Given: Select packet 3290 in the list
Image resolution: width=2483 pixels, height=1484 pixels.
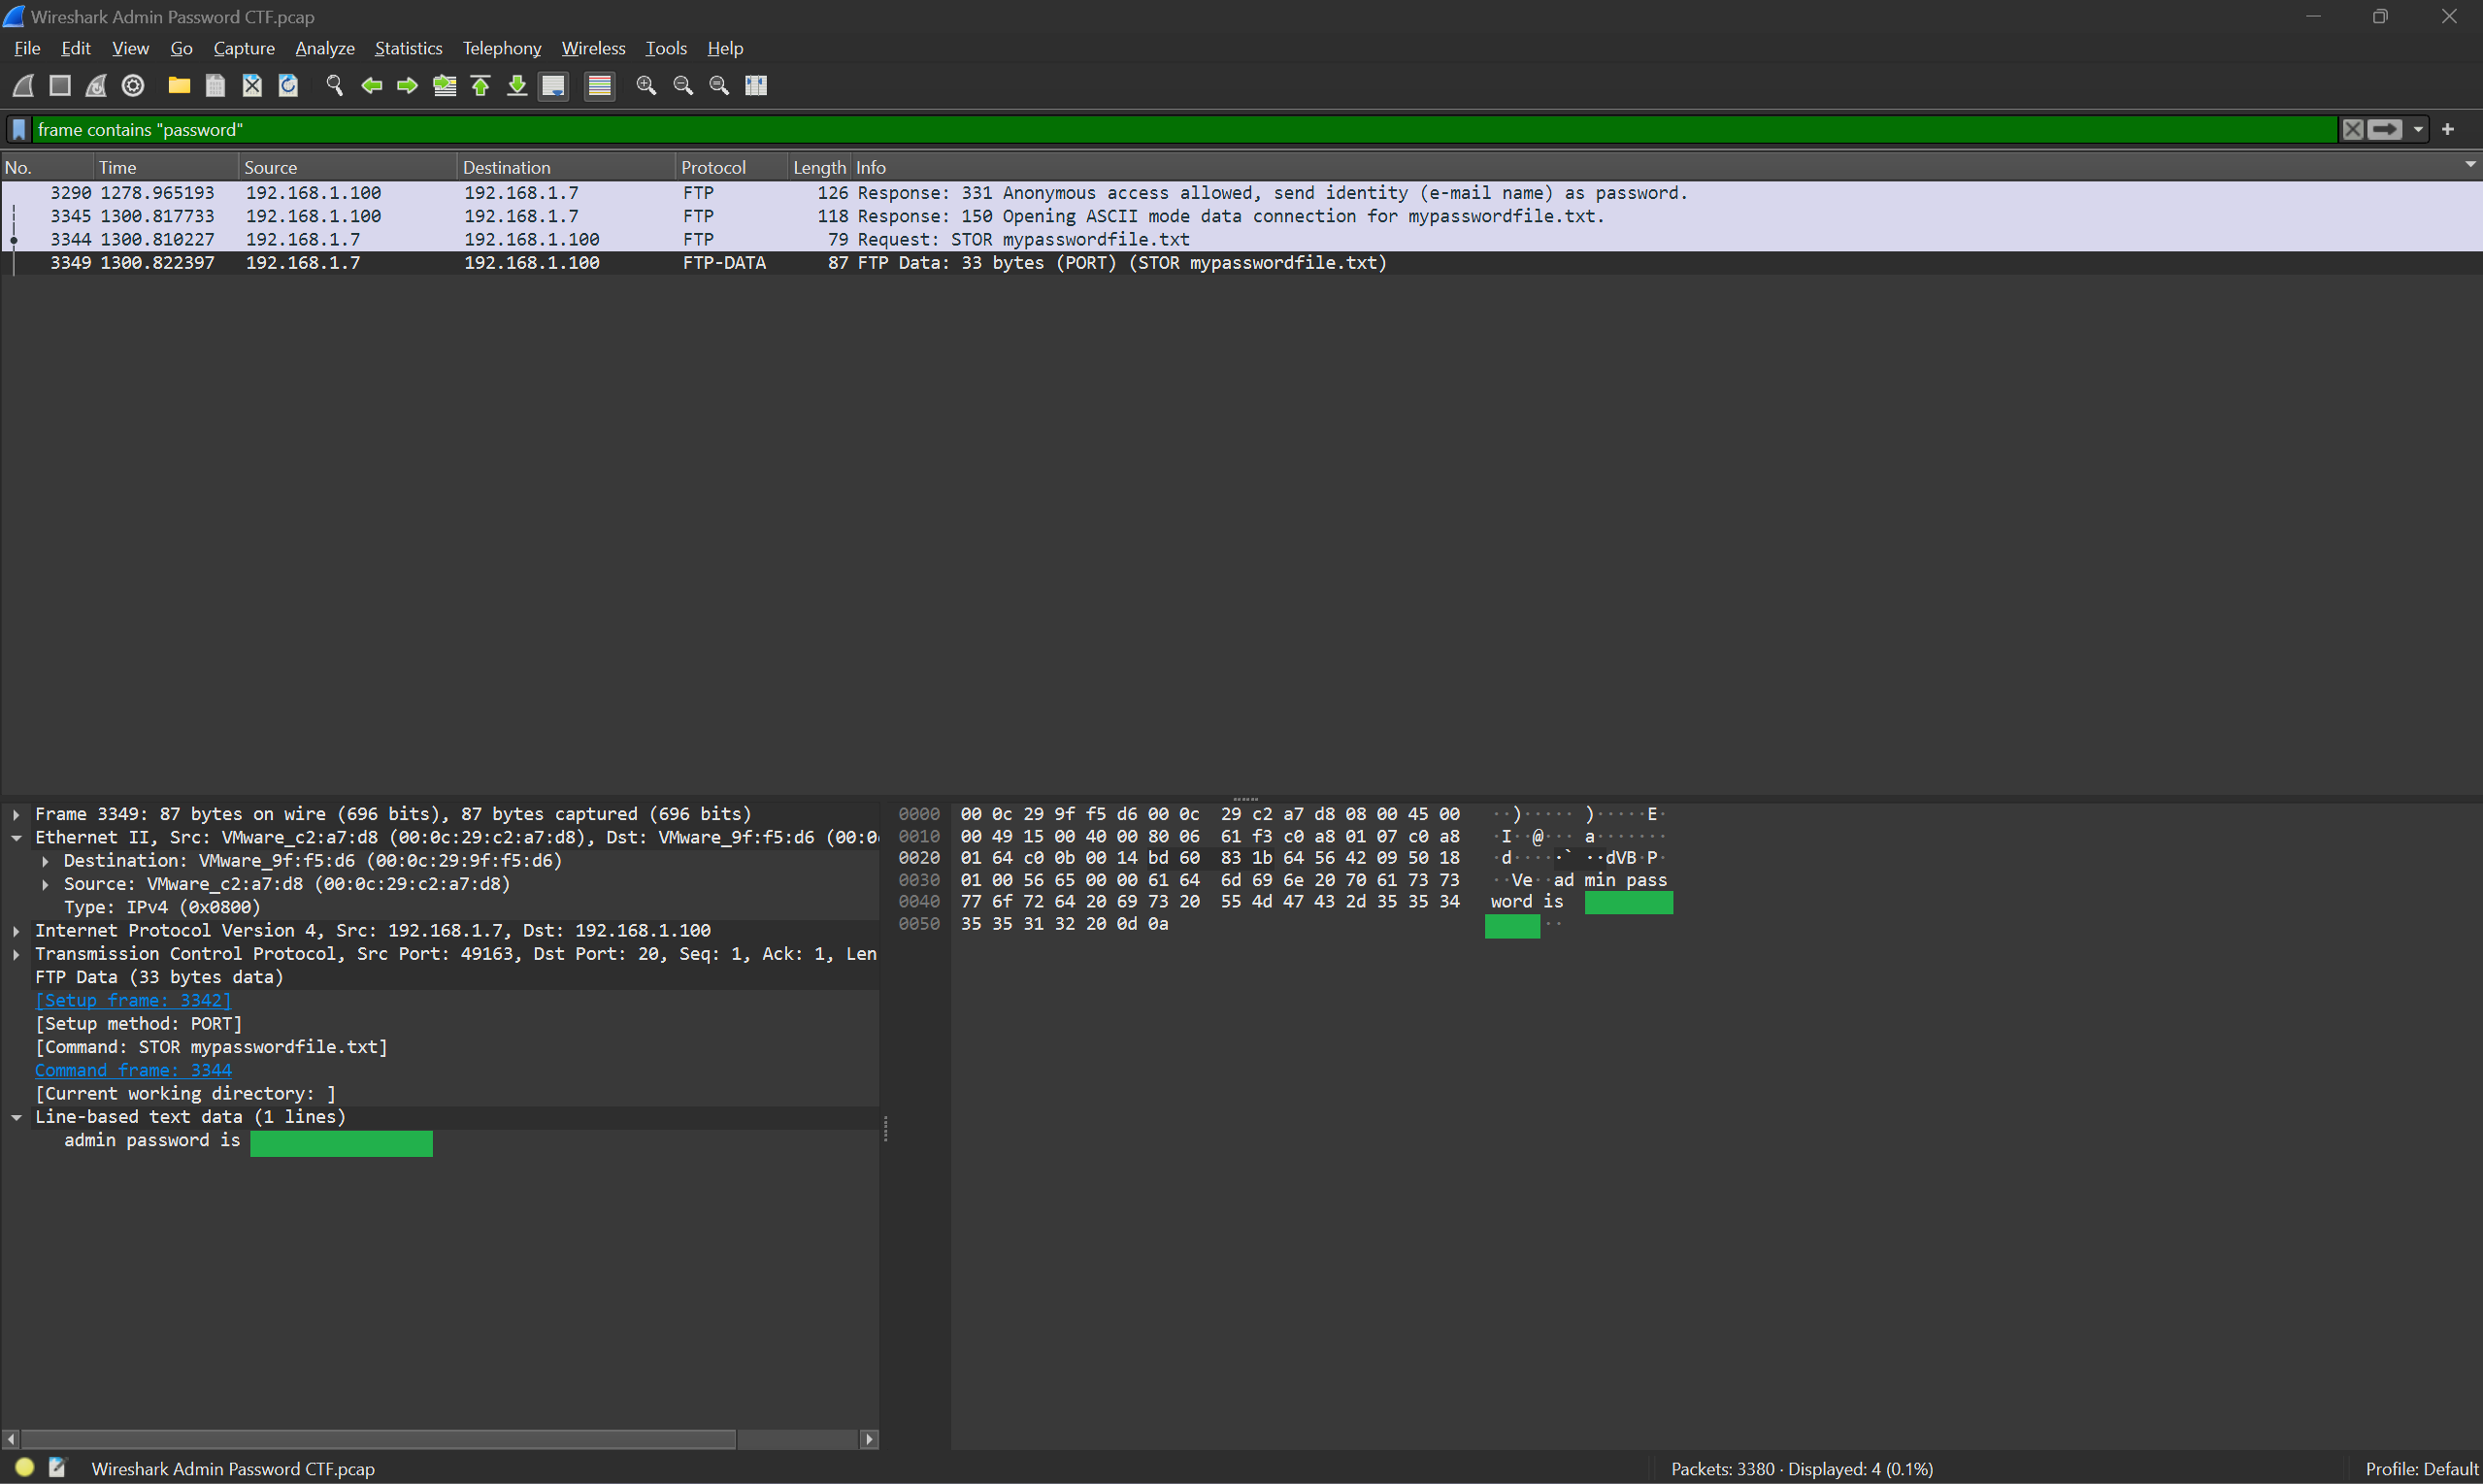Looking at the screenshot, I should (1241, 193).
